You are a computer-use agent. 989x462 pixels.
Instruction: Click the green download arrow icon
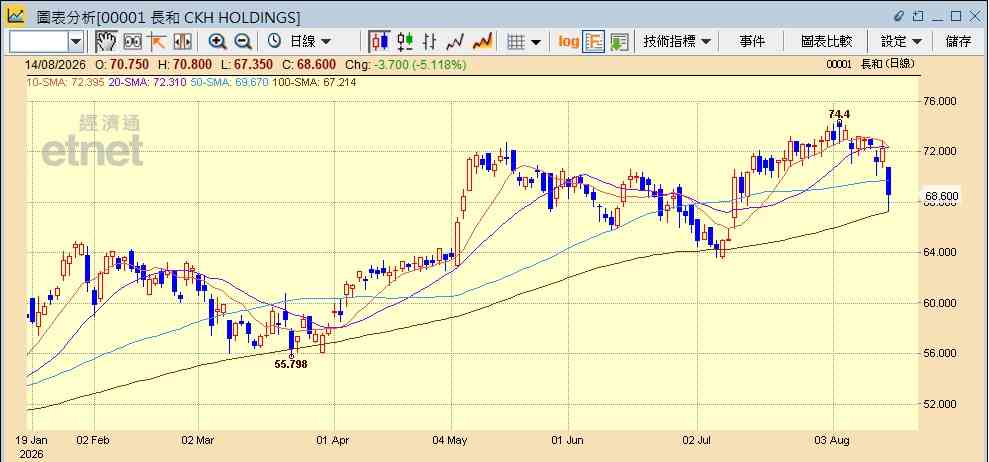(619, 42)
